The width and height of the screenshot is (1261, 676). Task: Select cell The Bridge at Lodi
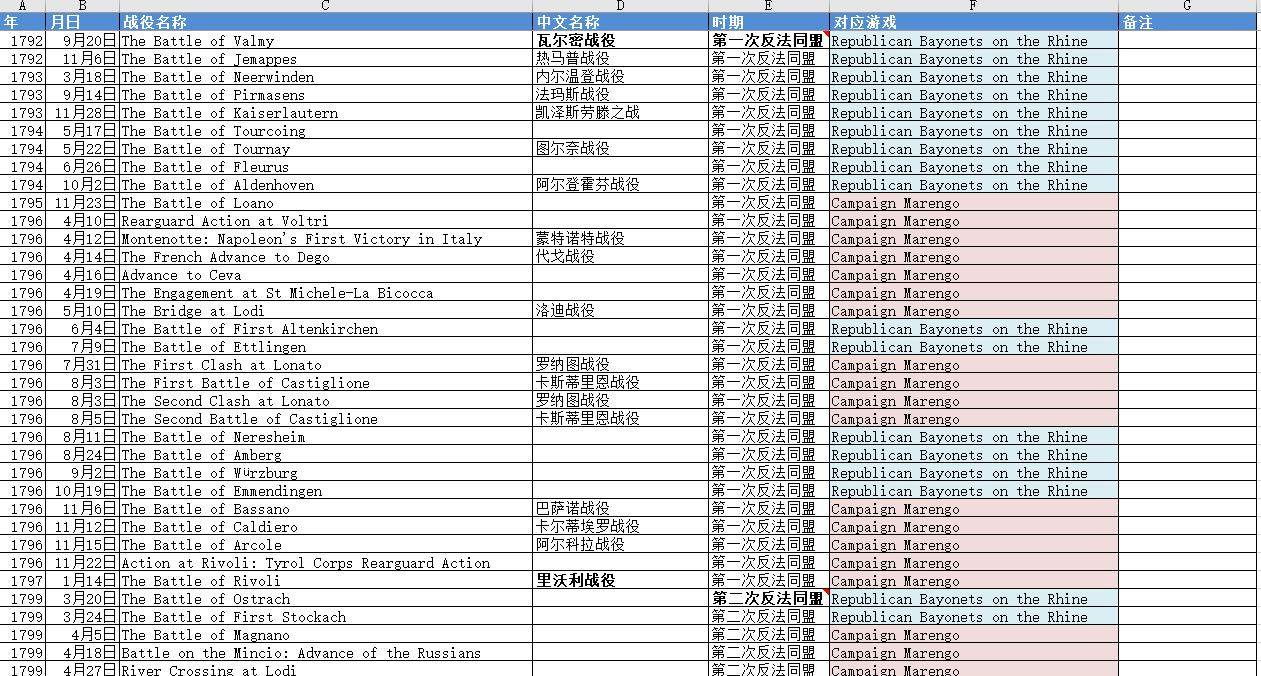pos(325,311)
